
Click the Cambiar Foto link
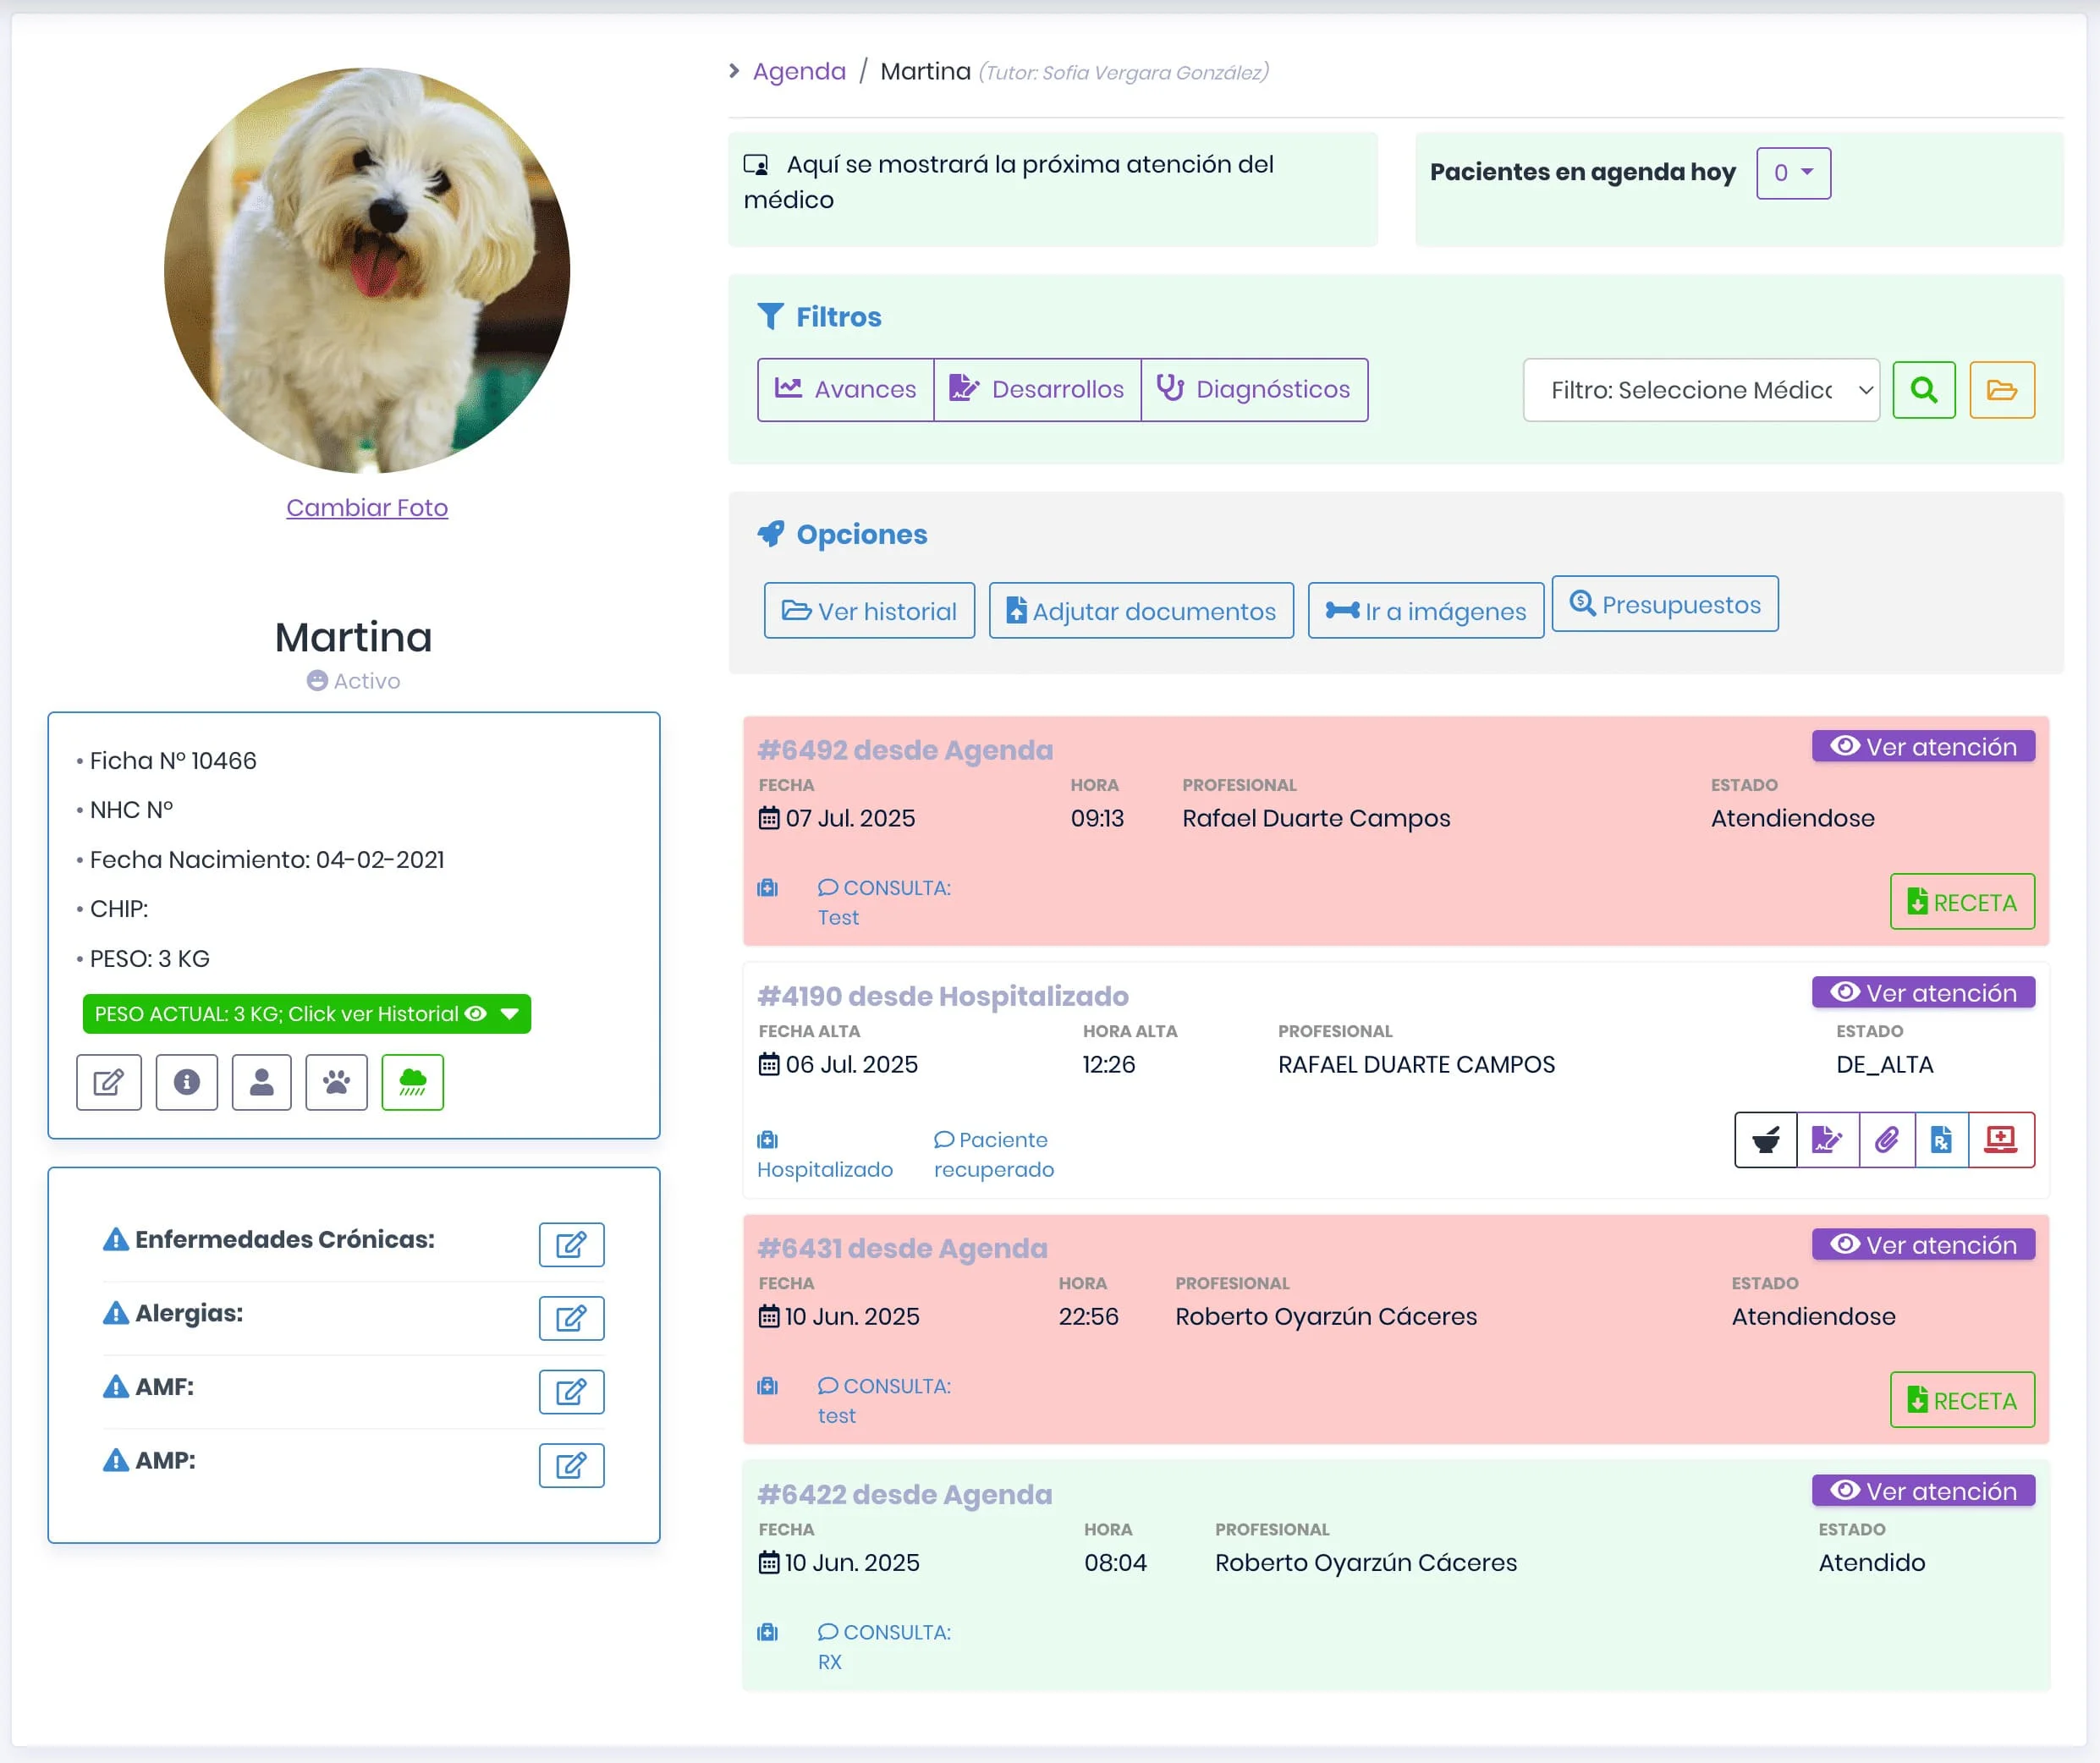[x=367, y=508]
